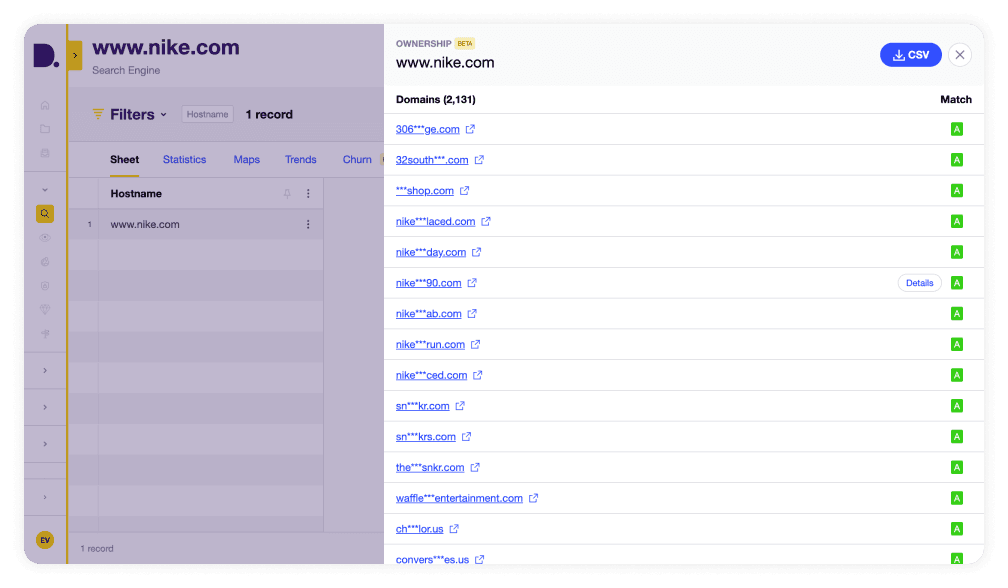Open the sn***kr.com domain link
The image size is (1008, 588).
(x=422, y=406)
